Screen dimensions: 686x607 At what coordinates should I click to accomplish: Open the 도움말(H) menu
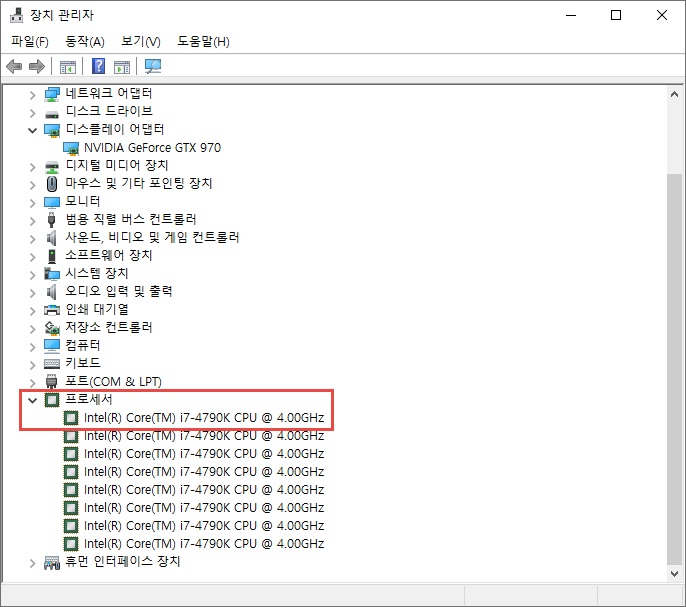pos(203,42)
